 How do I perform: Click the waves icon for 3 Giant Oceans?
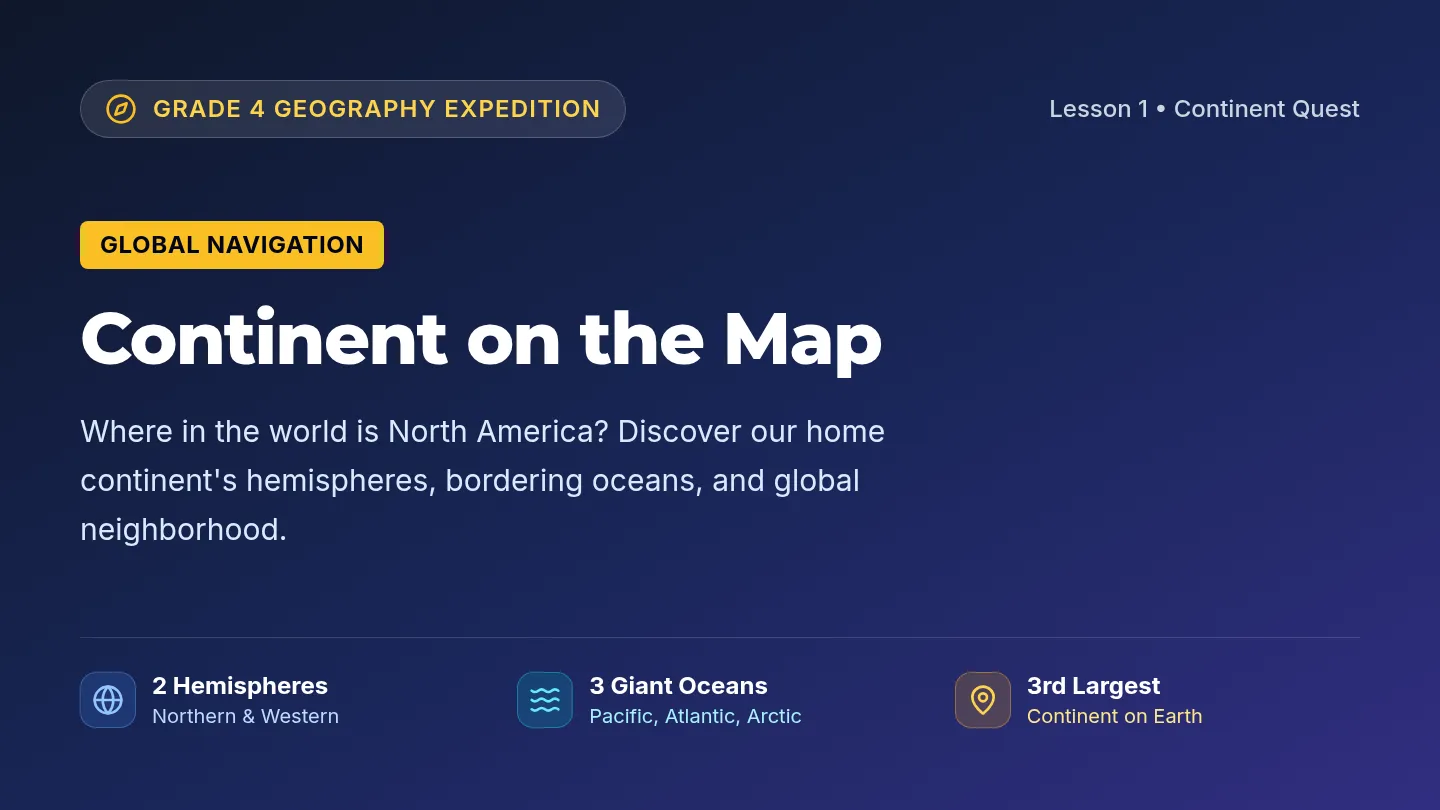[545, 700]
